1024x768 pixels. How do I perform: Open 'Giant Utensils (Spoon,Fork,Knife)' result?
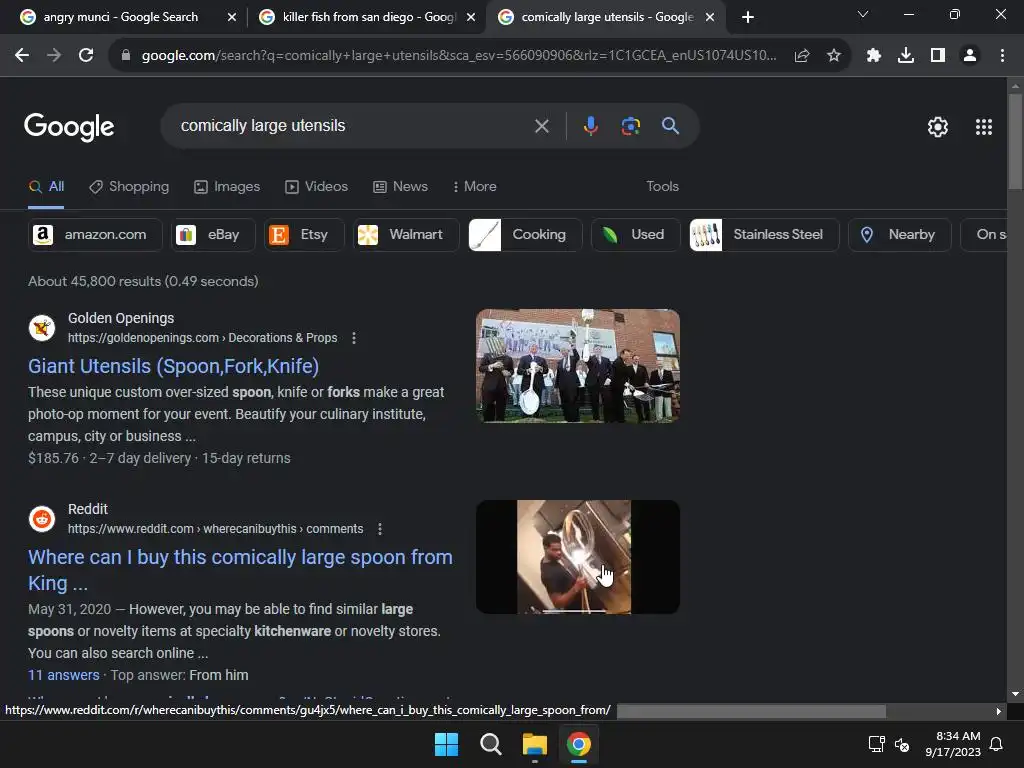tap(173, 366)
